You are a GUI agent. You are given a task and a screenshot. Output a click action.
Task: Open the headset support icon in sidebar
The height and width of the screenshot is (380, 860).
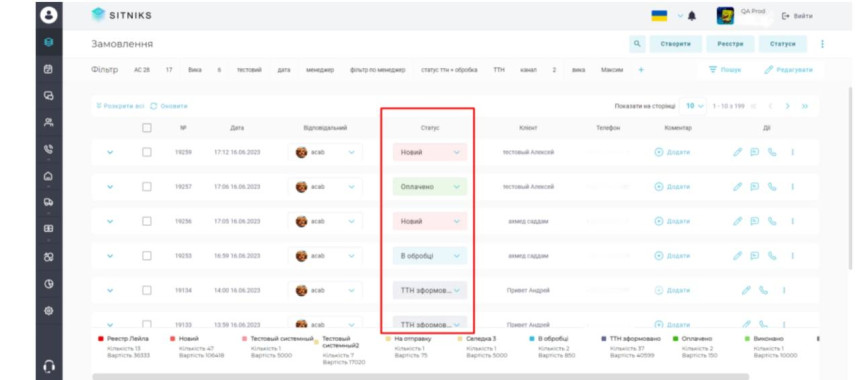click(49, 366)
